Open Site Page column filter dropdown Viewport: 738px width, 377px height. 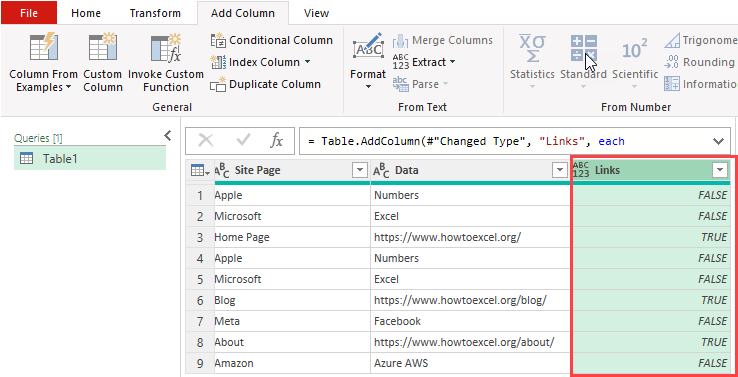[x=359, y=170]
